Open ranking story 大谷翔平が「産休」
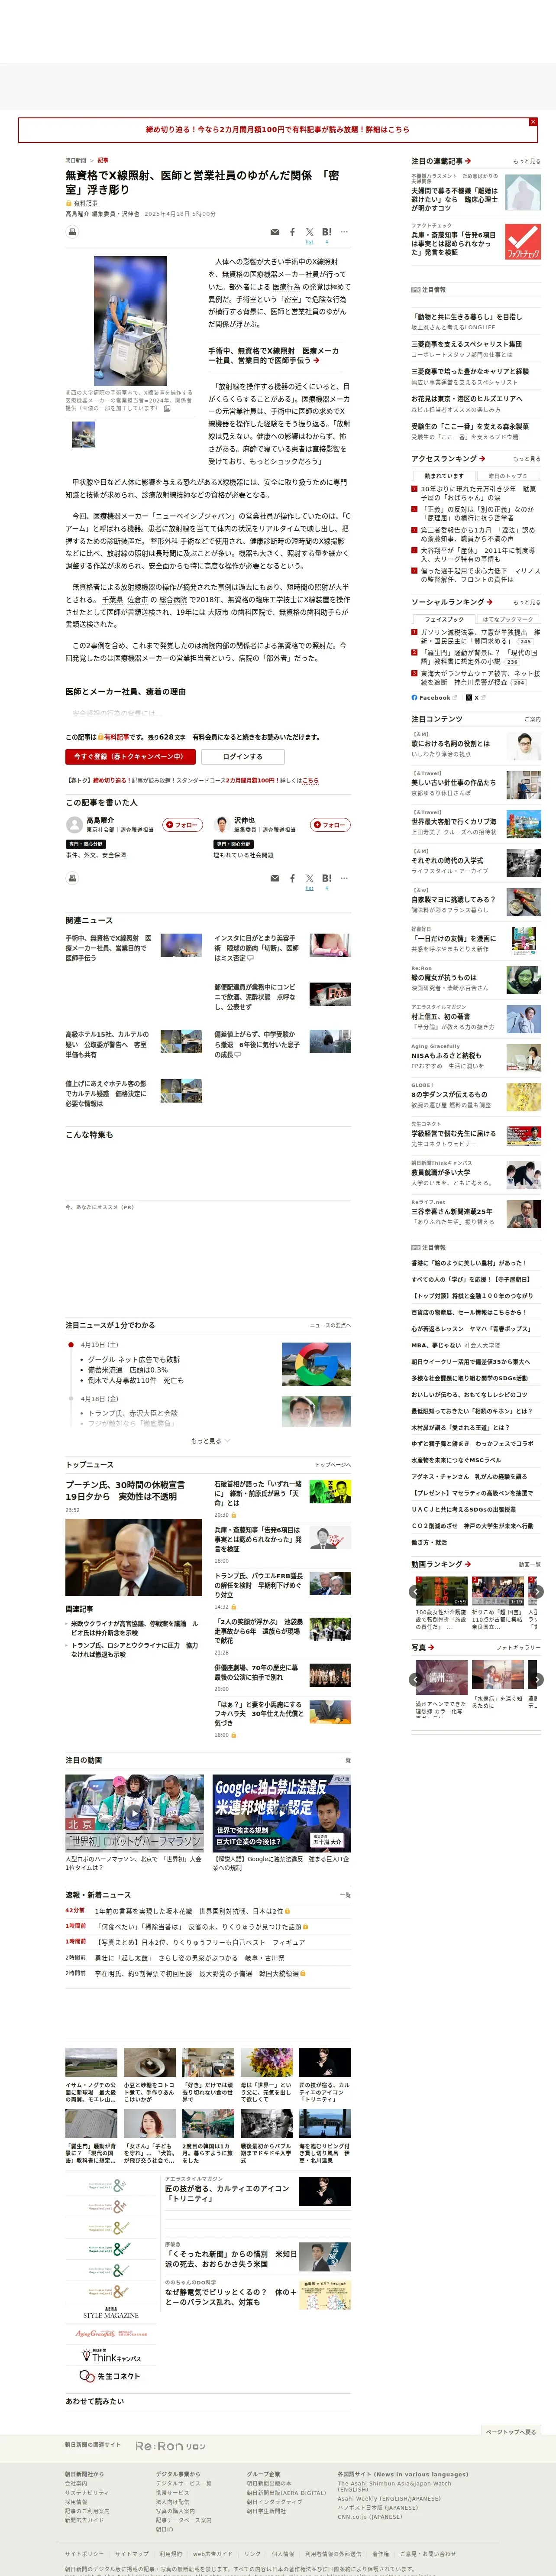The width and height of the screenshot is (556, 2576). [478, 555]
